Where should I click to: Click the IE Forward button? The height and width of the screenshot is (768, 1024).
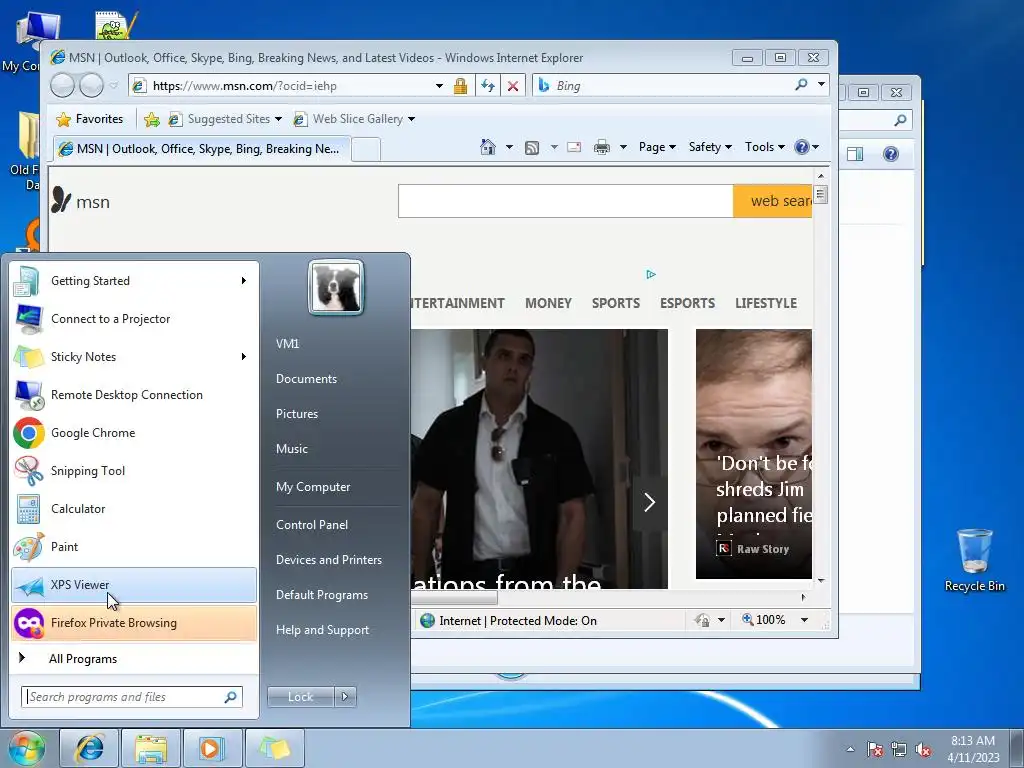coord(91,86)
